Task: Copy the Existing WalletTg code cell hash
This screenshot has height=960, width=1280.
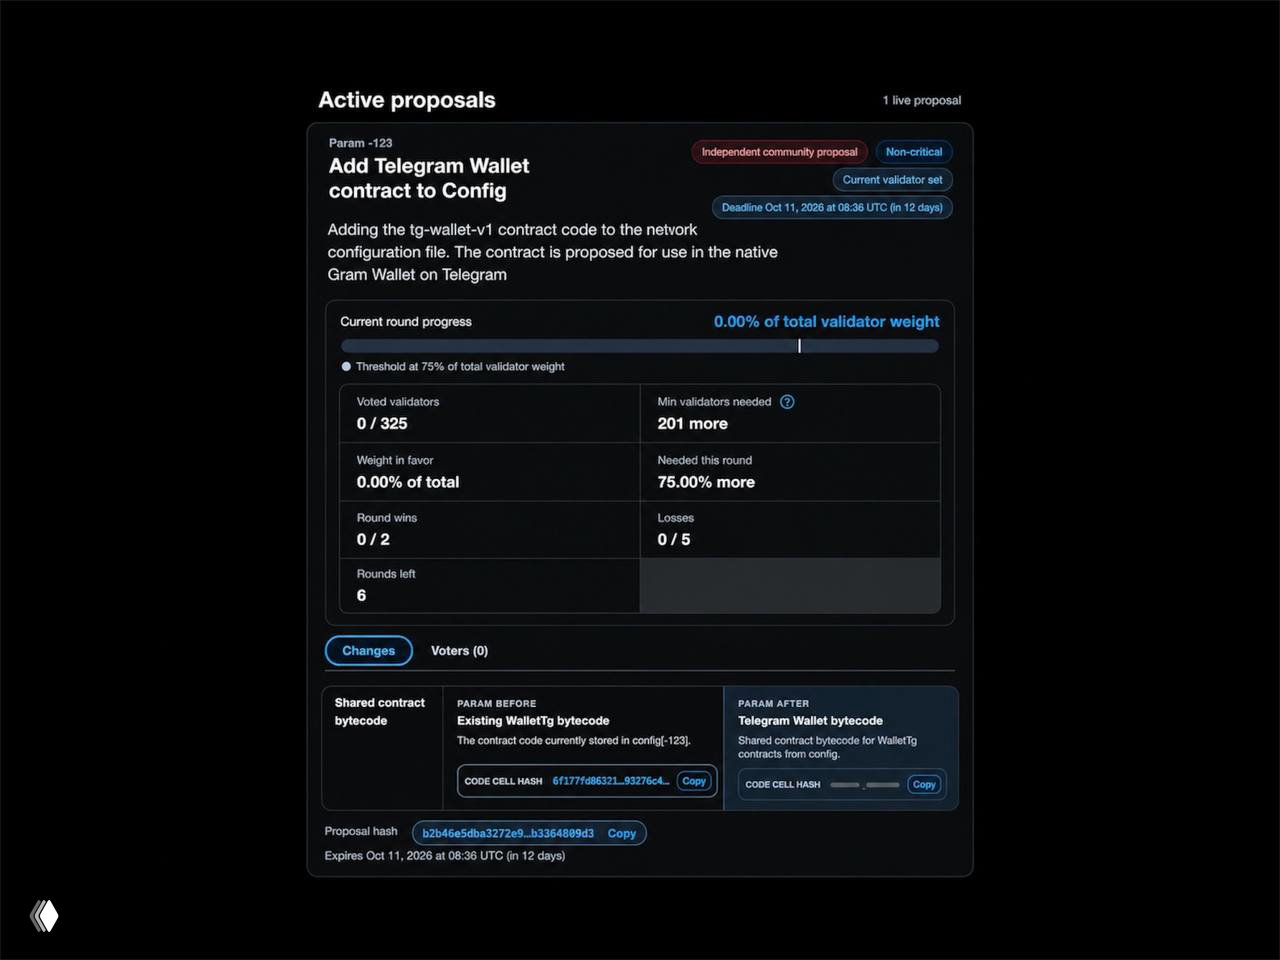Action: coord(694,781)
